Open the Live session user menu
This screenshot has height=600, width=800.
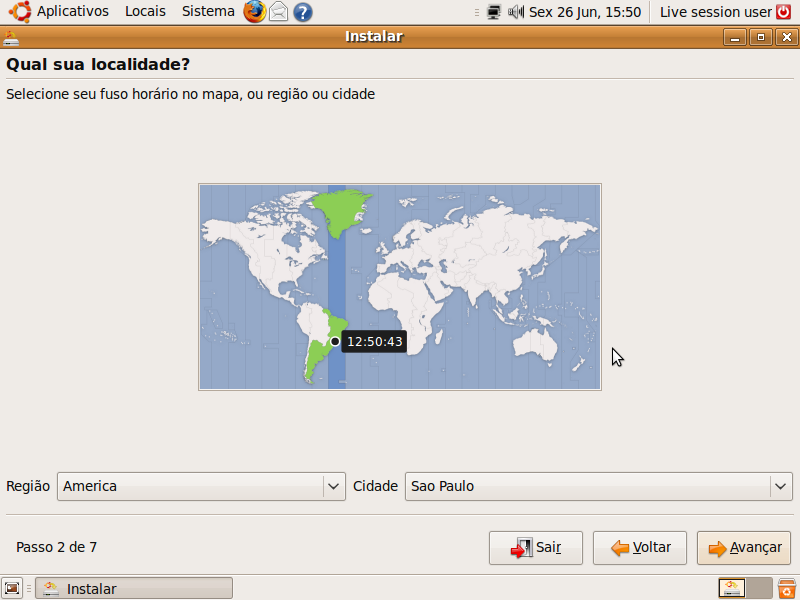tap(716, 12)
